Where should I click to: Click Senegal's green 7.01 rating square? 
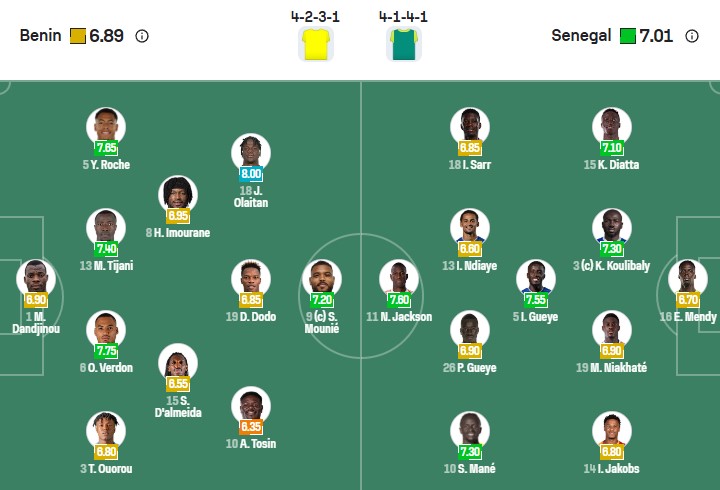point(627,36)
